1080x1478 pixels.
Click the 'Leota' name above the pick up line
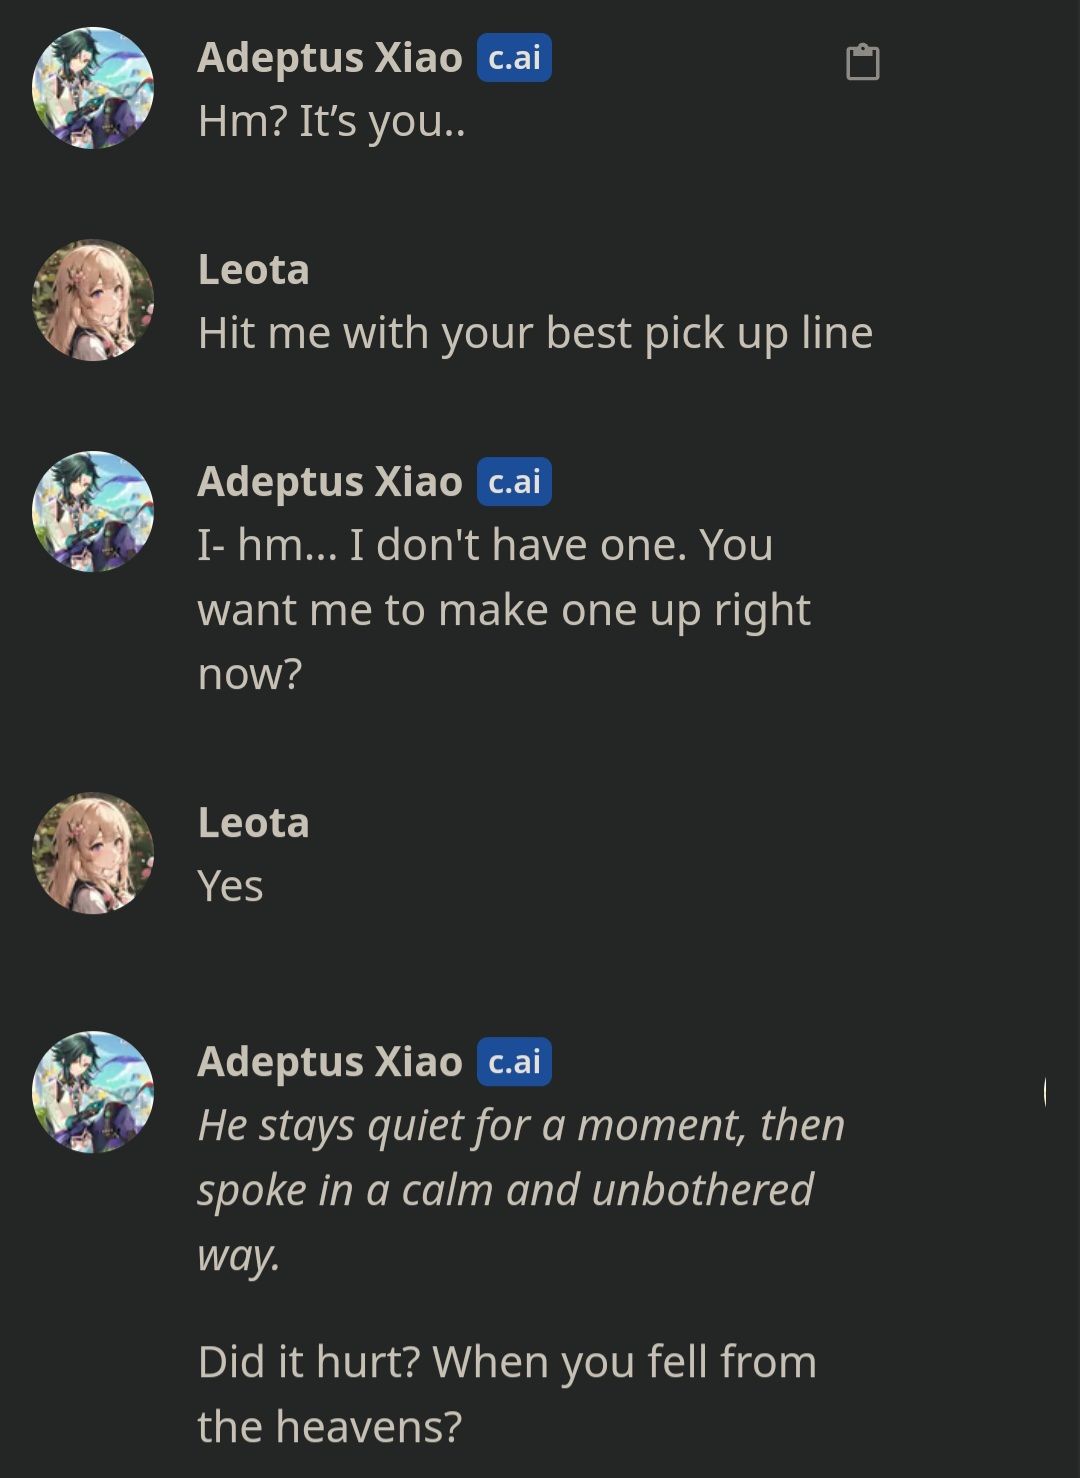(x=255, y=268)
